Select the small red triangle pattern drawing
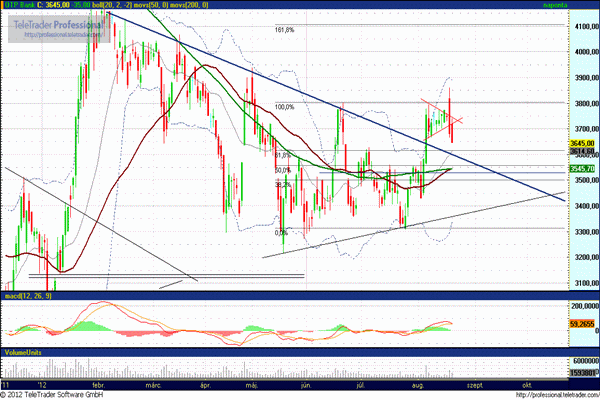Screen dimensions: 600x400 (x=440, y=115)
